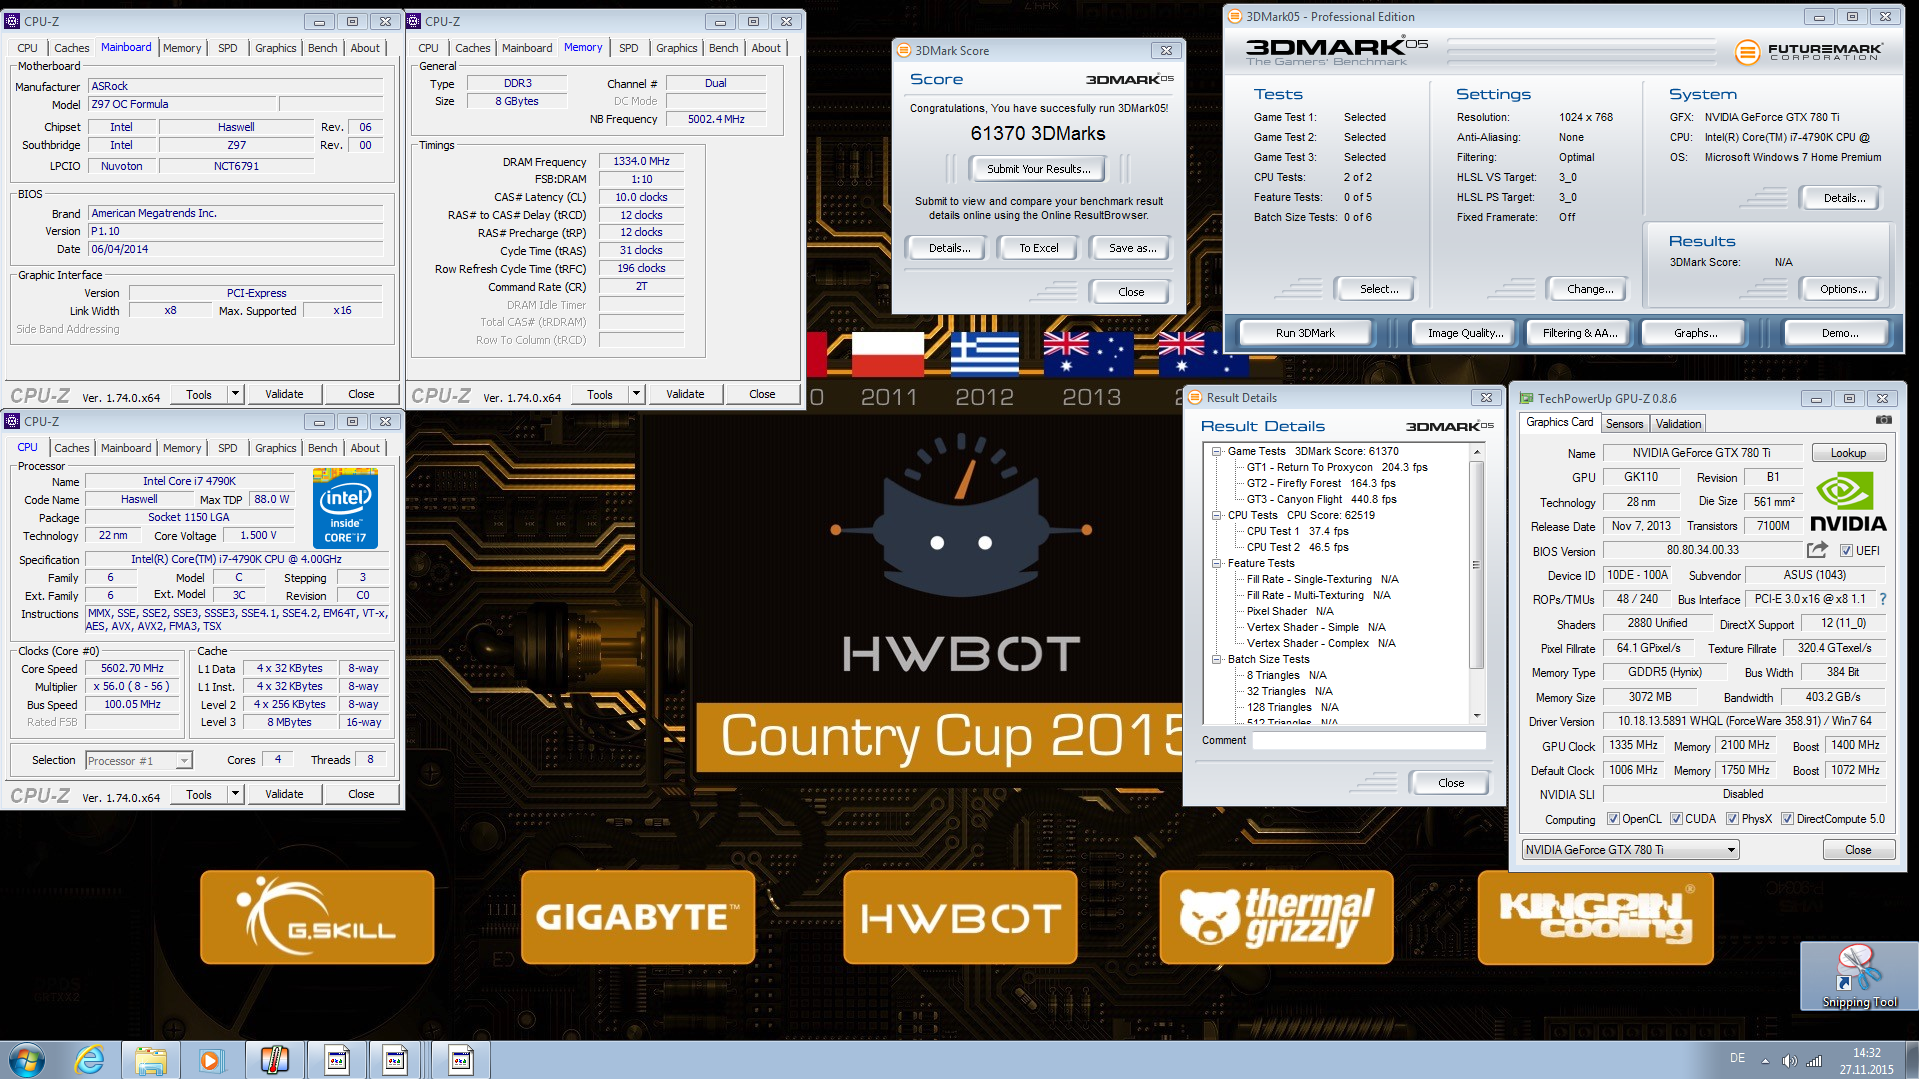
Task: Click the second CPU-Z taskbar icon
Action: [395, 1060]
